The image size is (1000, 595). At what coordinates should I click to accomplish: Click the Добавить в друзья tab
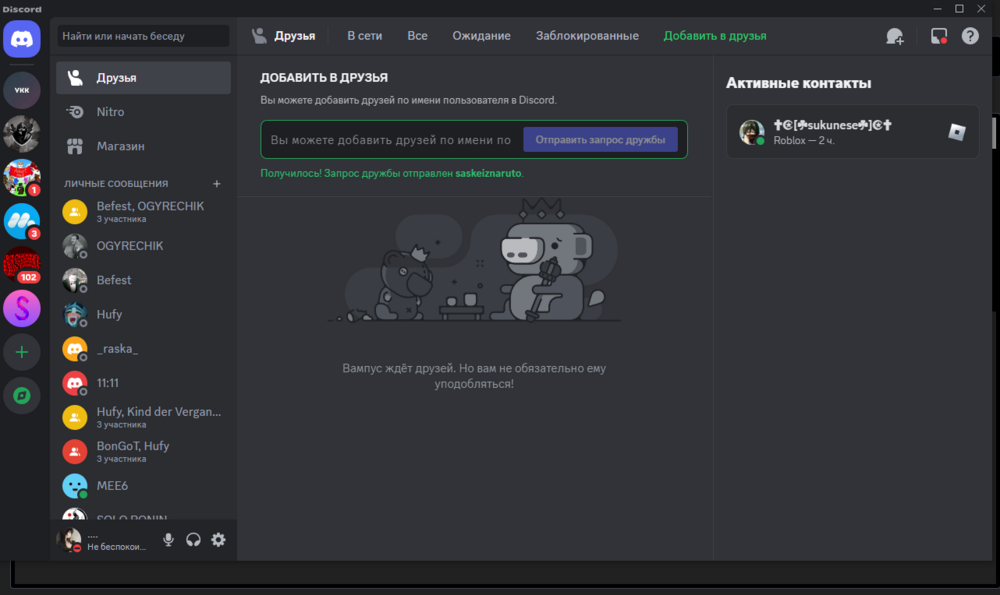point(715,36)
